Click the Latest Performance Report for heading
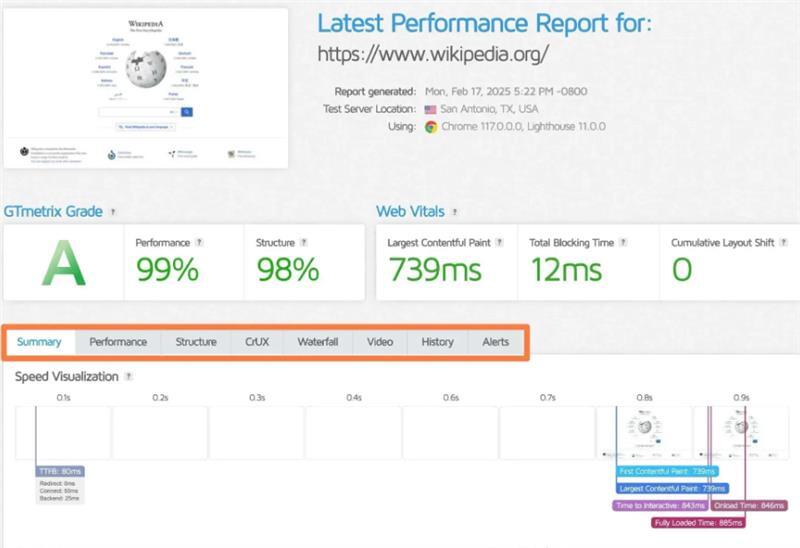Screen dimensions: 800x548 tap(485, 23)
